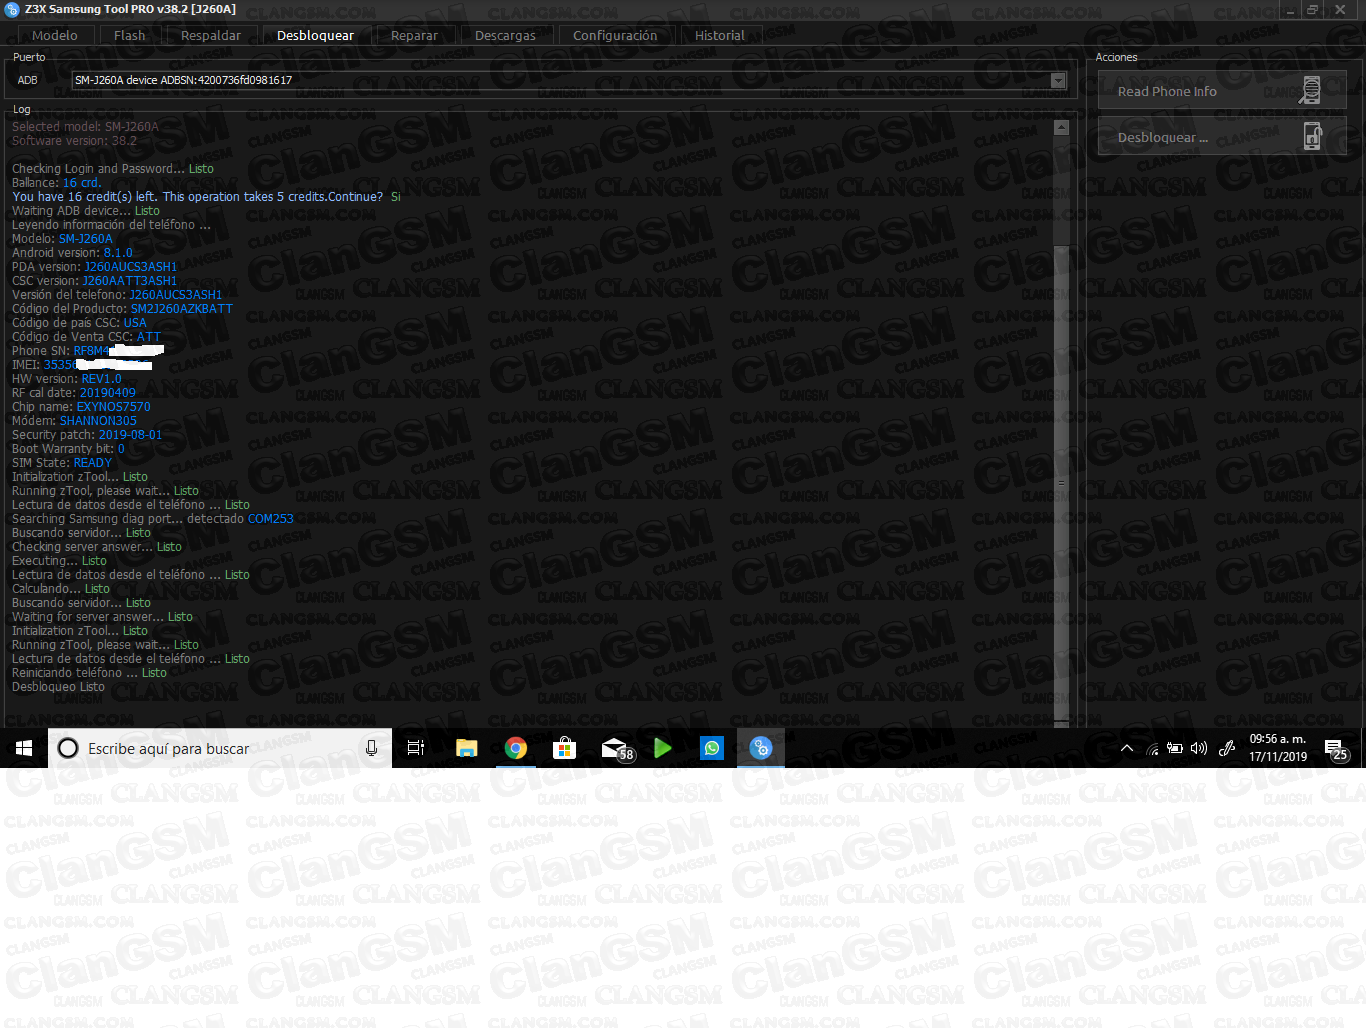Screen dimensions: 1366x1028
Task: Go to the Reparar tab
Action: 414,35
